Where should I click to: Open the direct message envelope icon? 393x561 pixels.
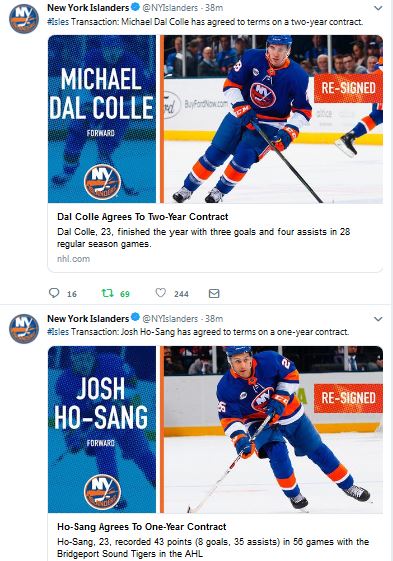(x=214, y=293)
